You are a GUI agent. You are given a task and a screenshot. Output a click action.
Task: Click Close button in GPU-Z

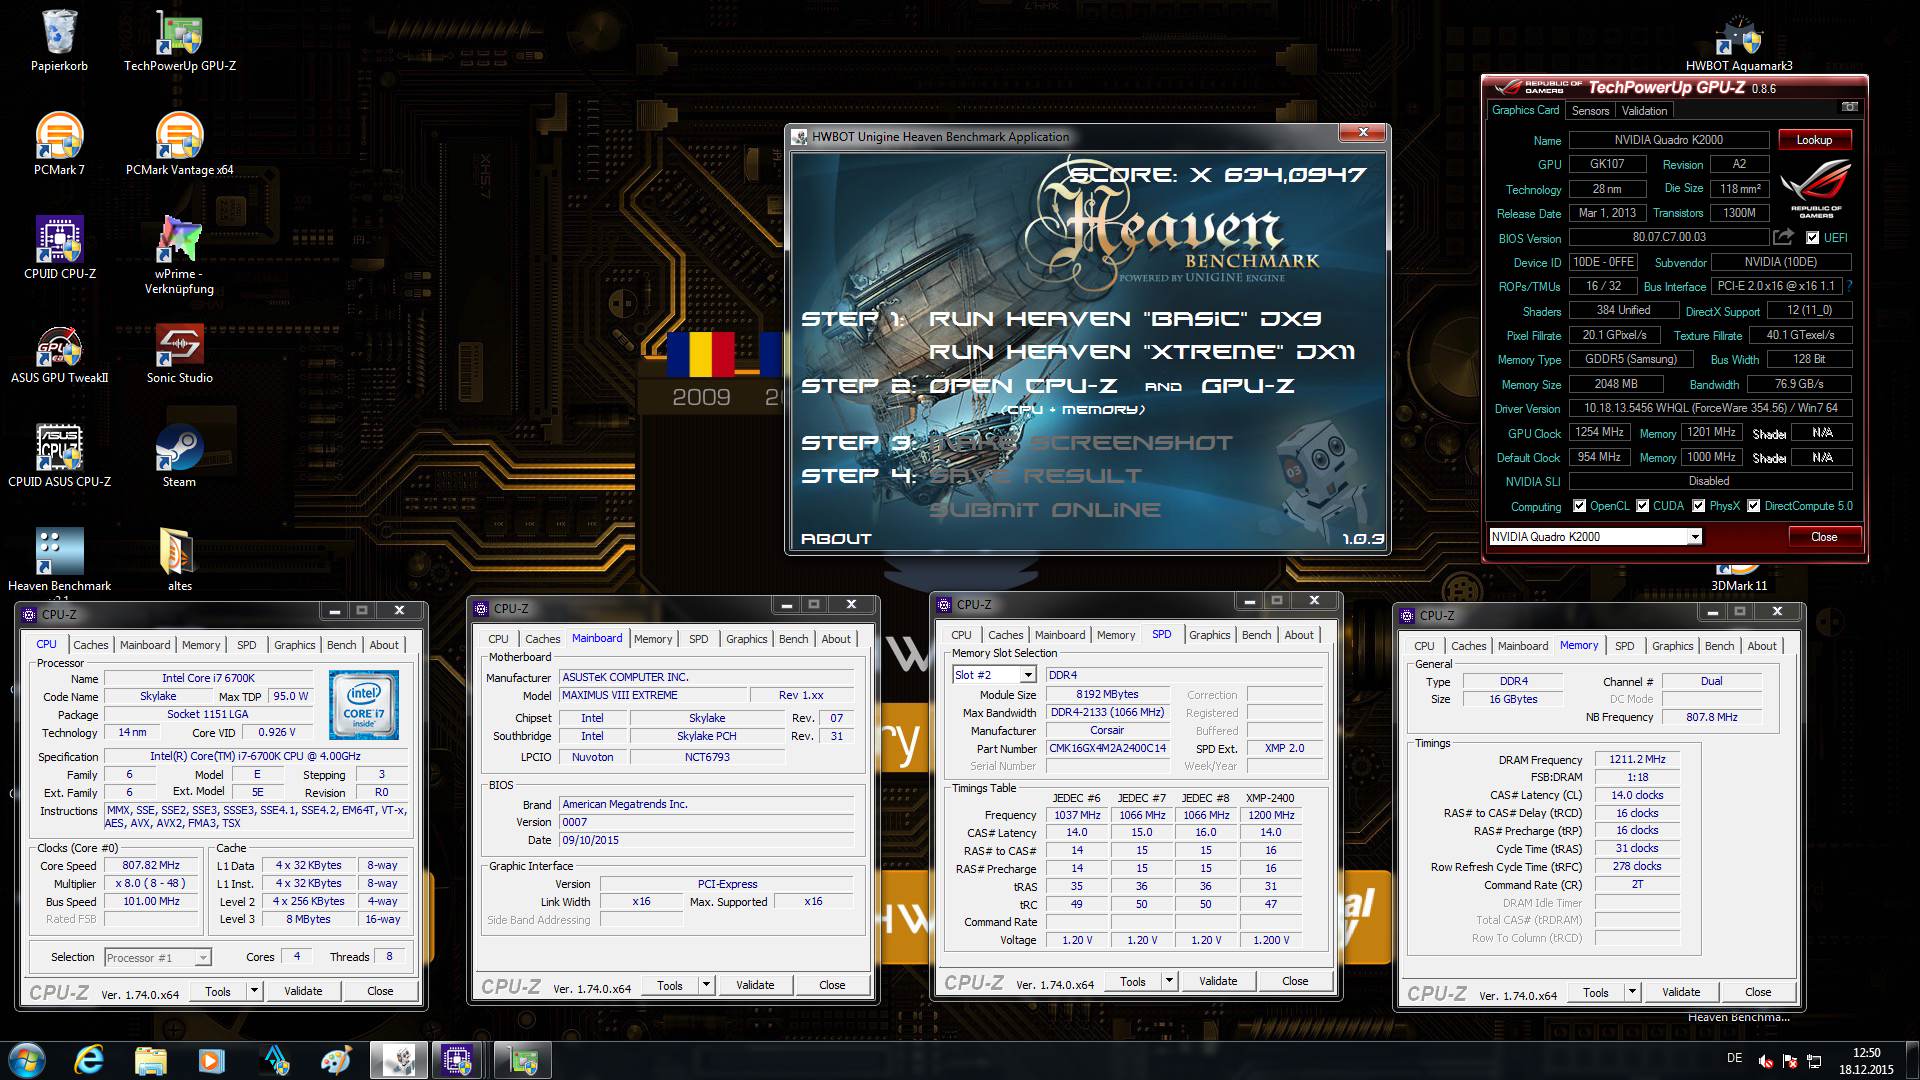[x=1824, y=537]
